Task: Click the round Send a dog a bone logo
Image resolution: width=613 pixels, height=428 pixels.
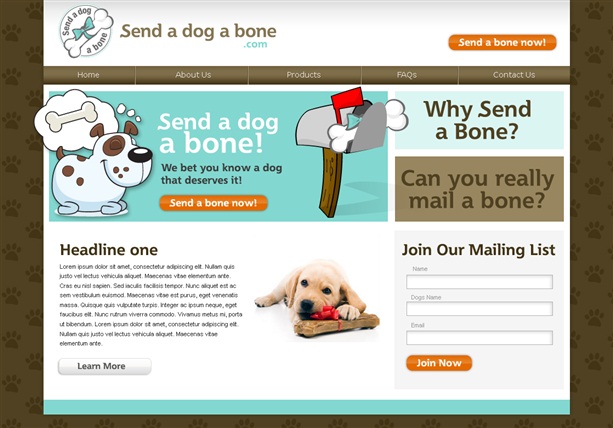Action: [x=86, y=31]
